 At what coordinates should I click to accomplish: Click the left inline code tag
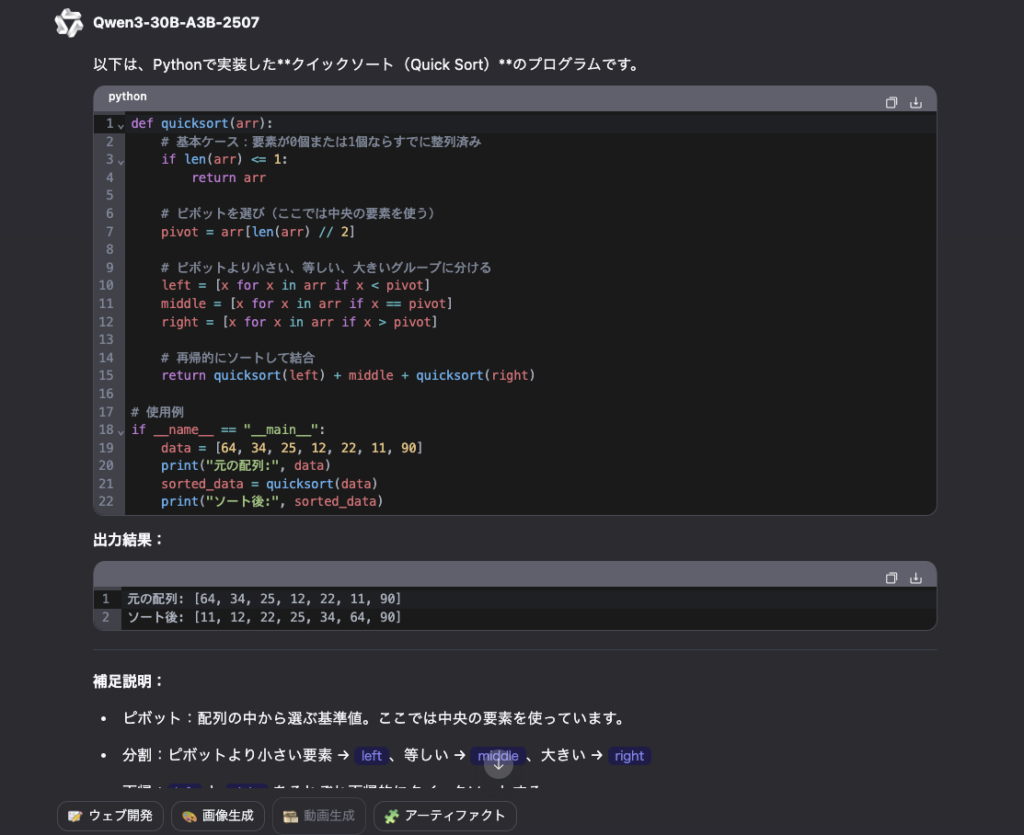click(x=371, y=756)
